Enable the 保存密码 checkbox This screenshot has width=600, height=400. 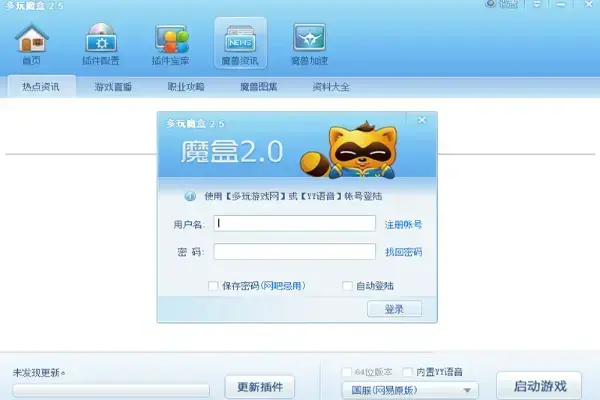(213, 286)
